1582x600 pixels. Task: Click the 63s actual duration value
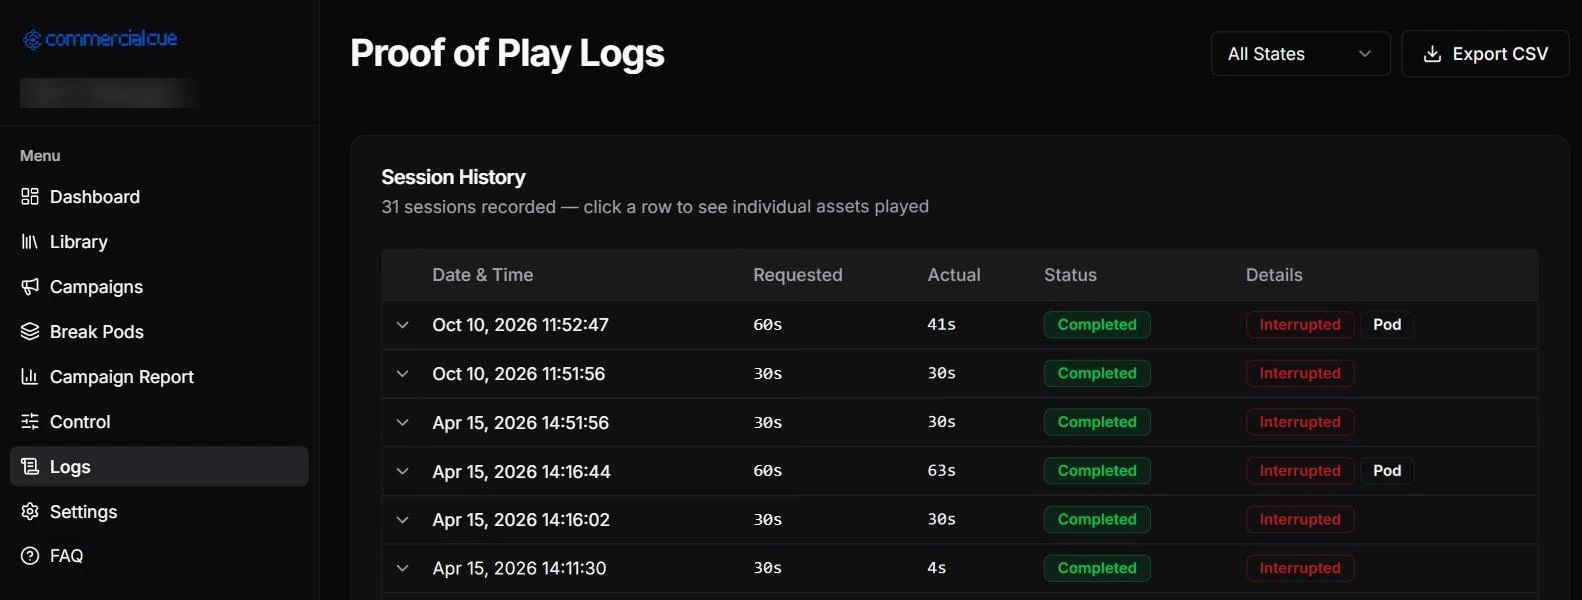942,471
